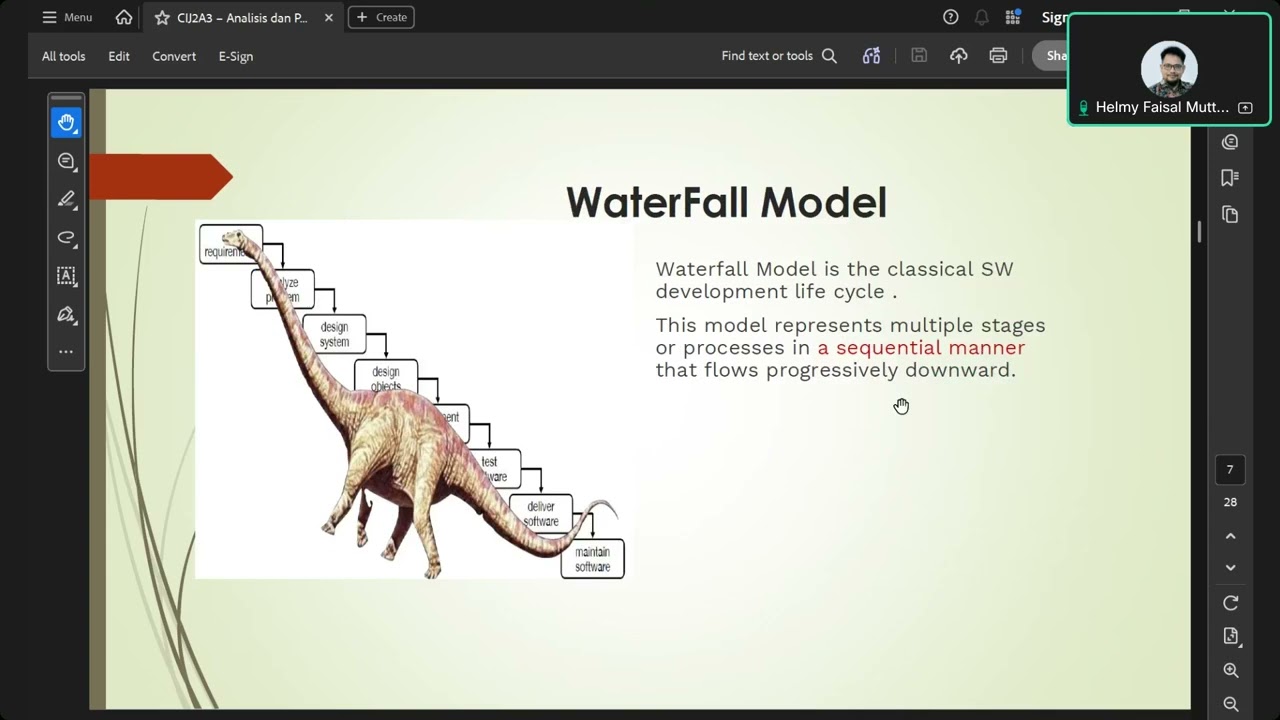The image size is (1280, 720).
Task: Open the notifications bell icon
Action: [982, 17]
